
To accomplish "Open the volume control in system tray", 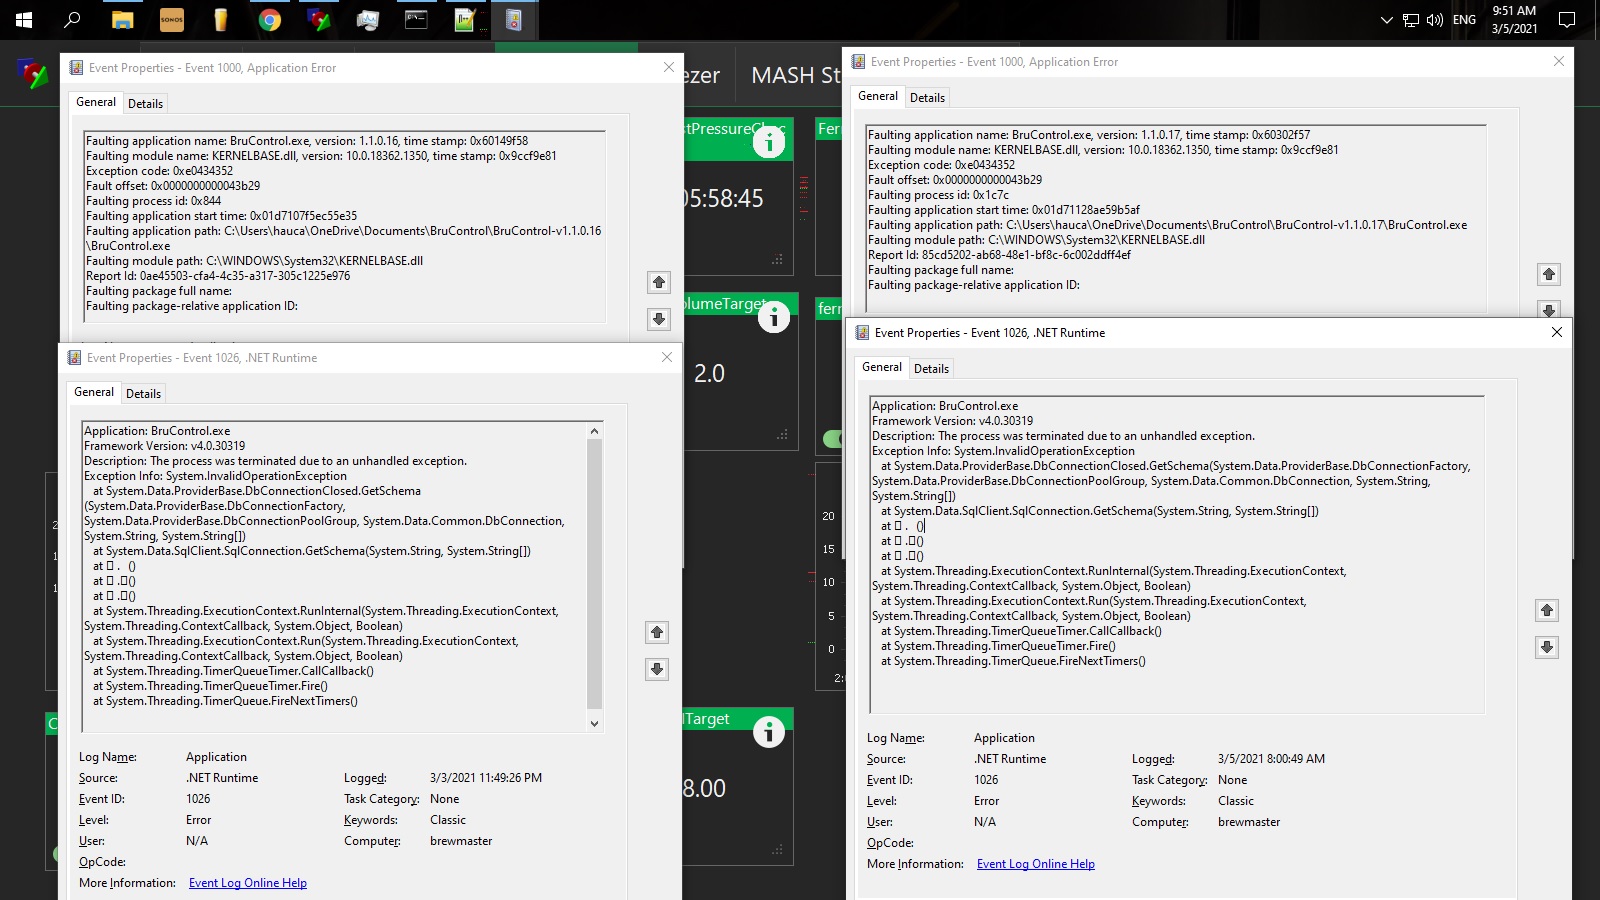I will (1435, 20).
